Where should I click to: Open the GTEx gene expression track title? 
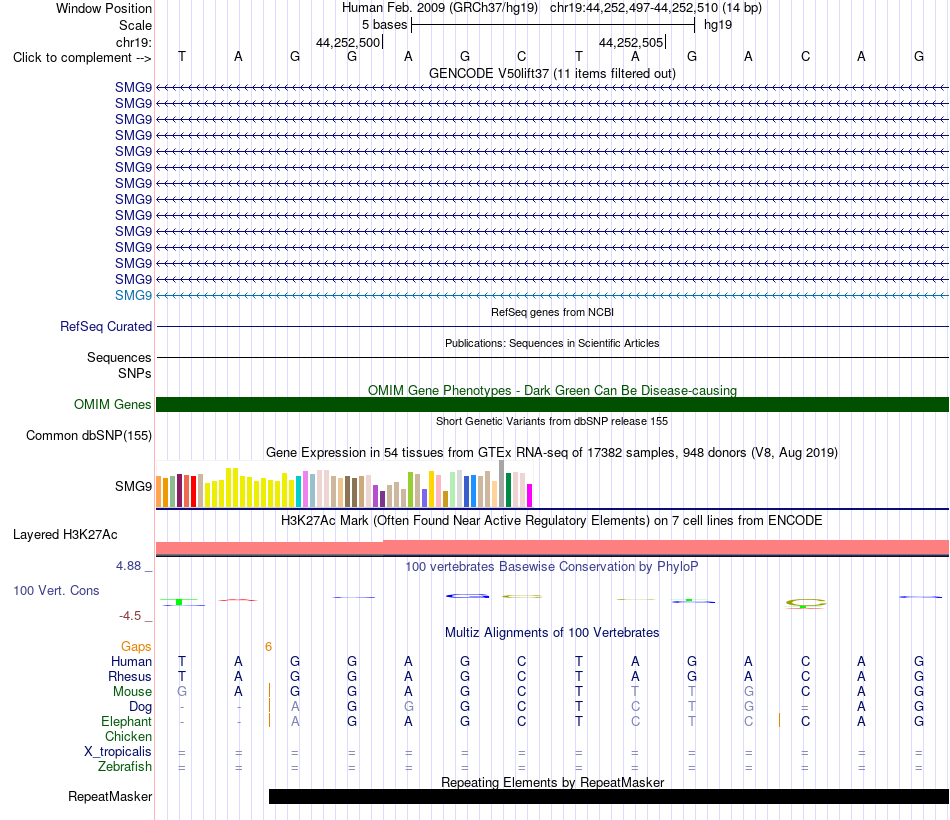[552, 453]
